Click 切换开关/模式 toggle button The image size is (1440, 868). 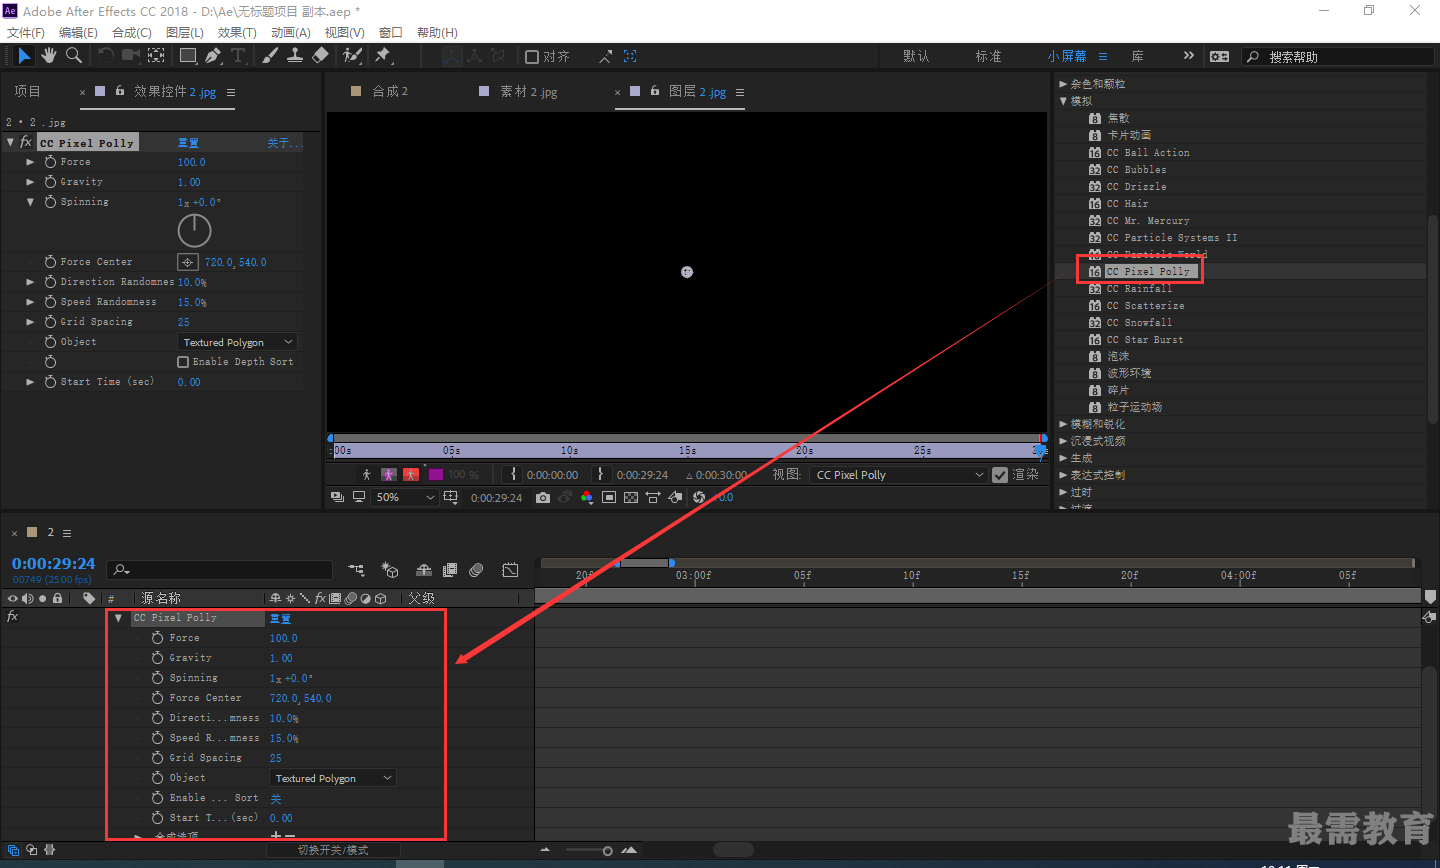pyautogui.click(x=333, y=850)
